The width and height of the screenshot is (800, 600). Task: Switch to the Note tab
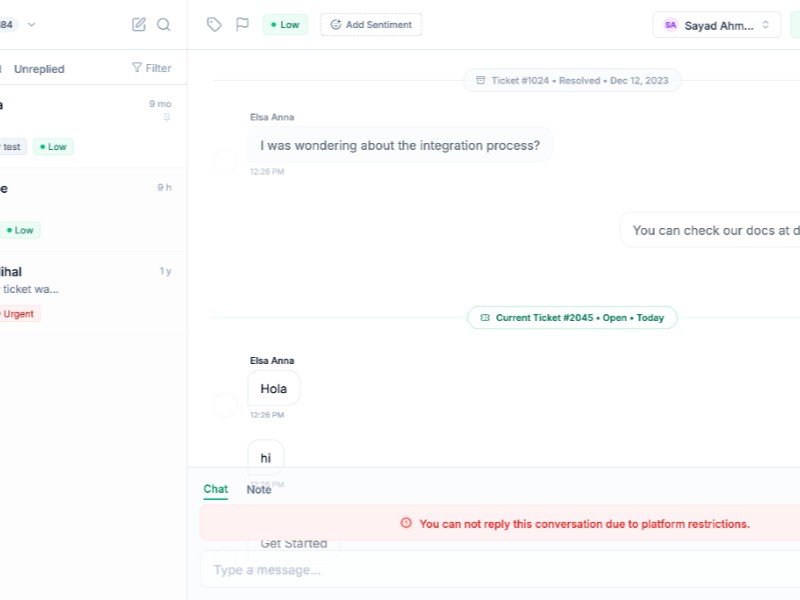(259, 490)
